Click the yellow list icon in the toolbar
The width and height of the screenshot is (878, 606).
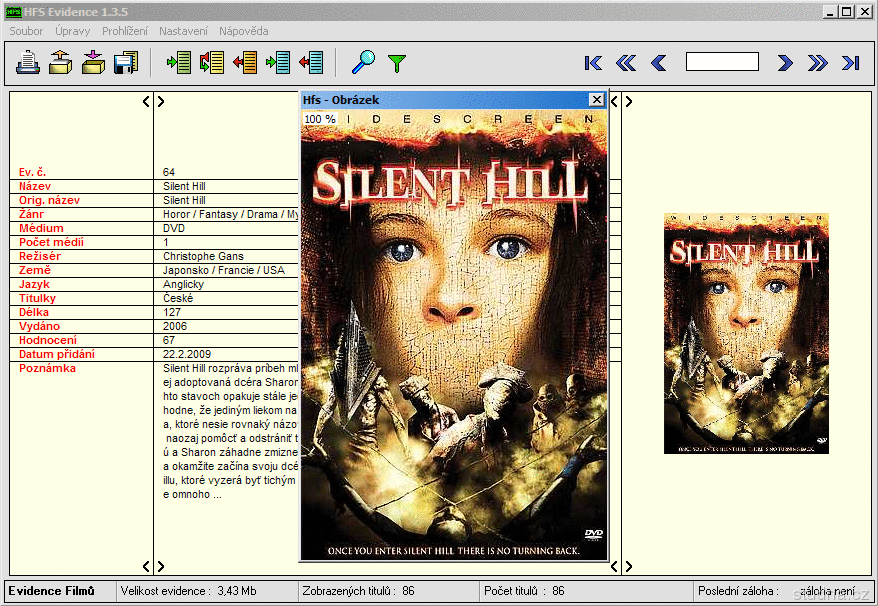pyautogui.click(x=212, y=63)
